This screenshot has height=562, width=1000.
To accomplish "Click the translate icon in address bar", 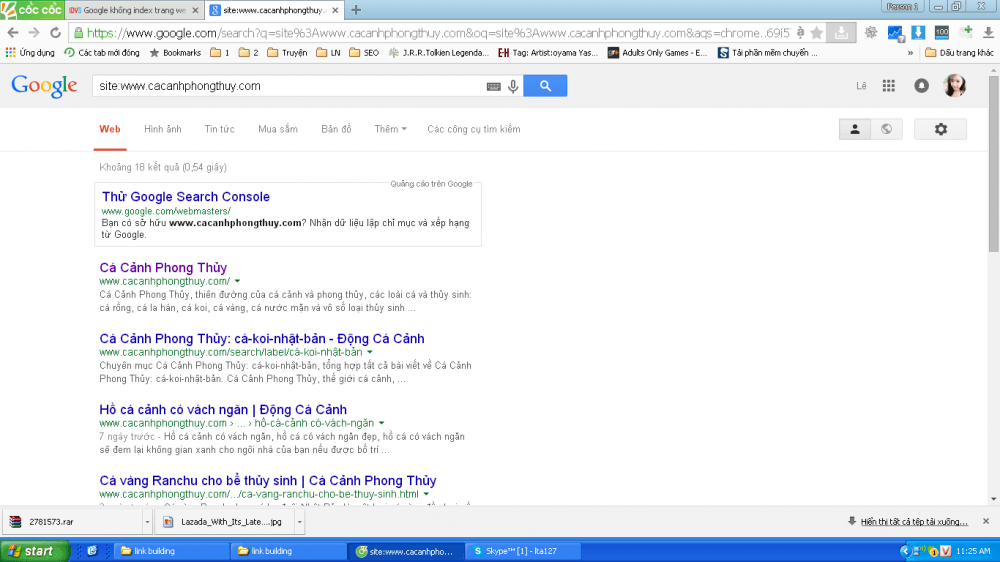I will click(800, 33).
